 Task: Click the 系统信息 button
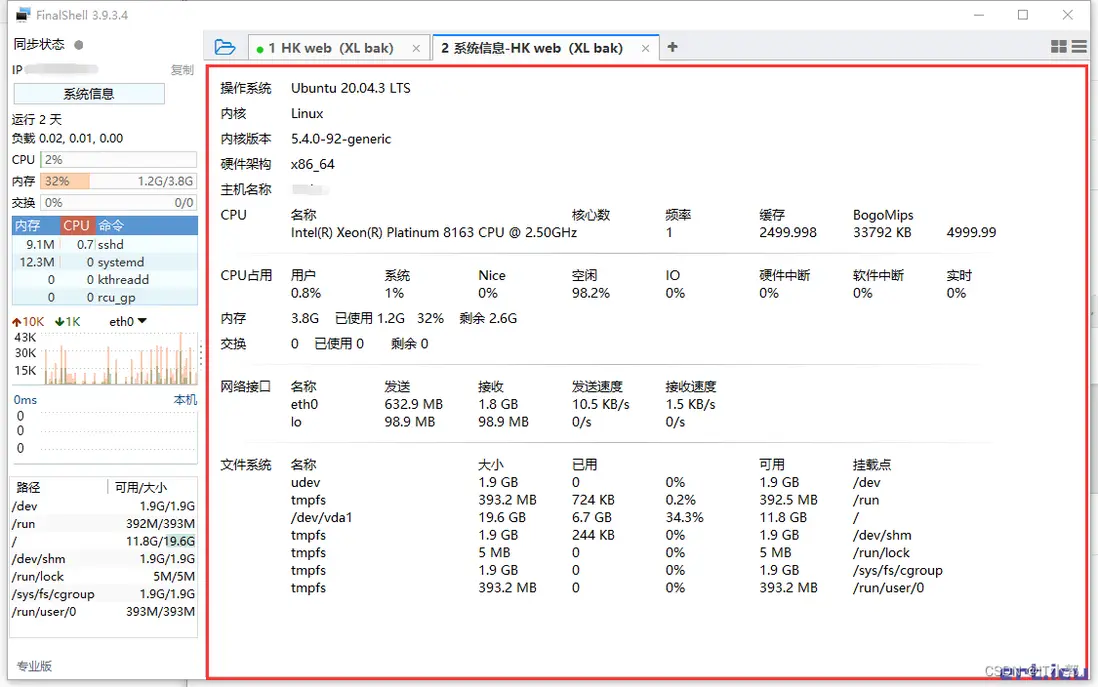point(89,94)
